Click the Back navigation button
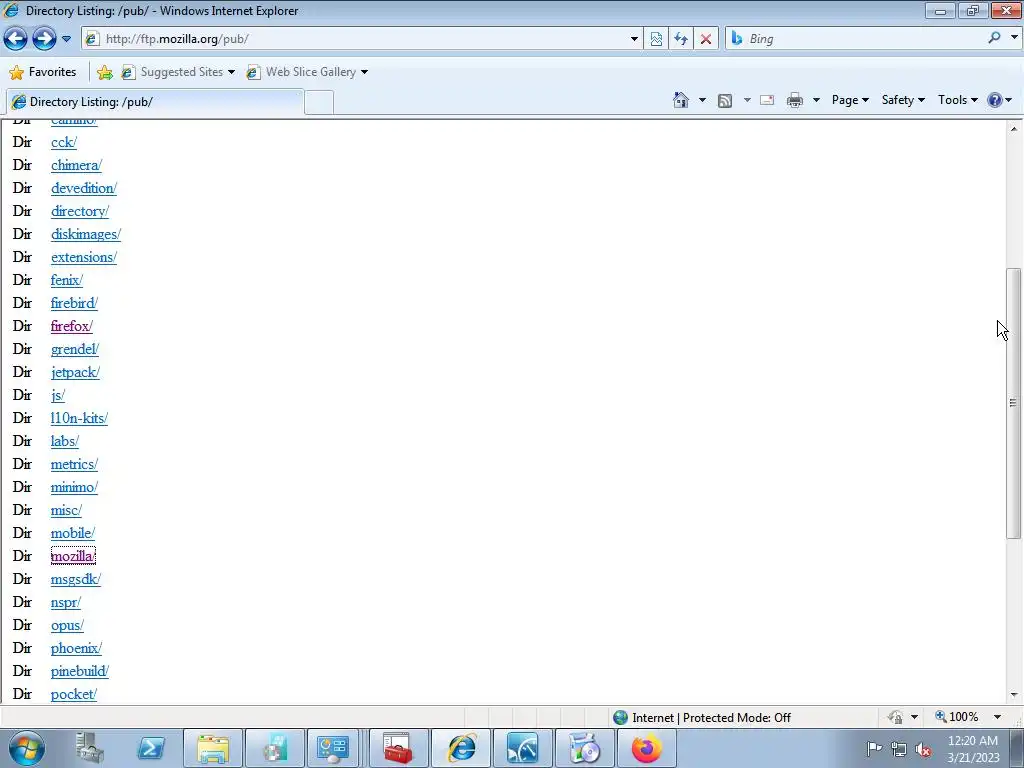1024x768 pixels. [x=16, y=39]
